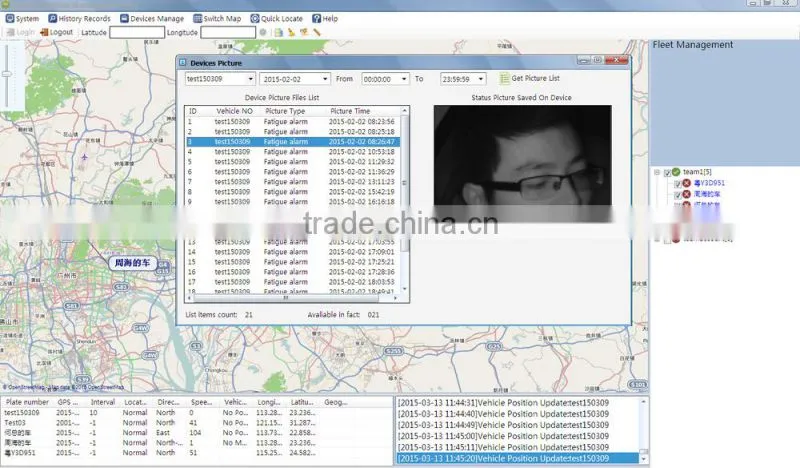This screenshot has width=800, height=468.
Task: Open the System menu
Action: tap(22, 18)
